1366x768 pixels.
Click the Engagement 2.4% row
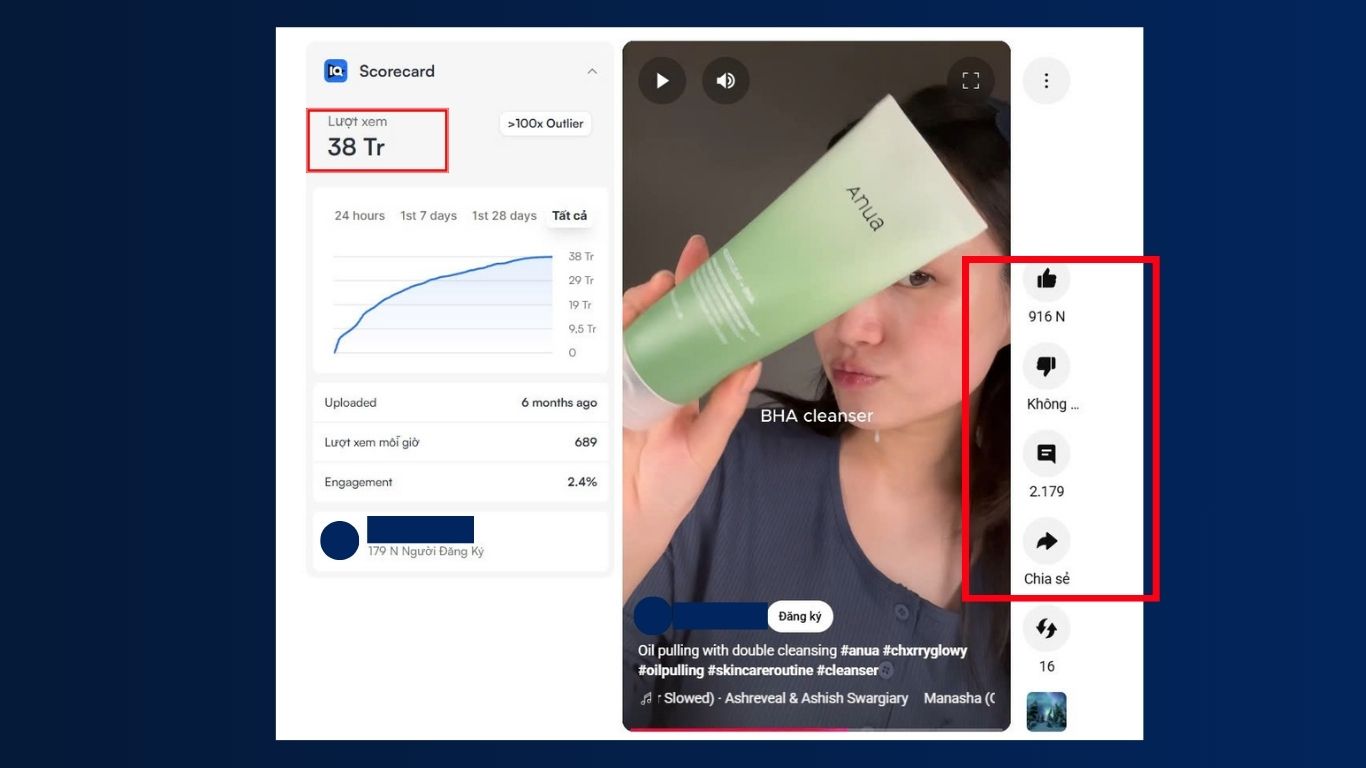[x=461, y=482]
